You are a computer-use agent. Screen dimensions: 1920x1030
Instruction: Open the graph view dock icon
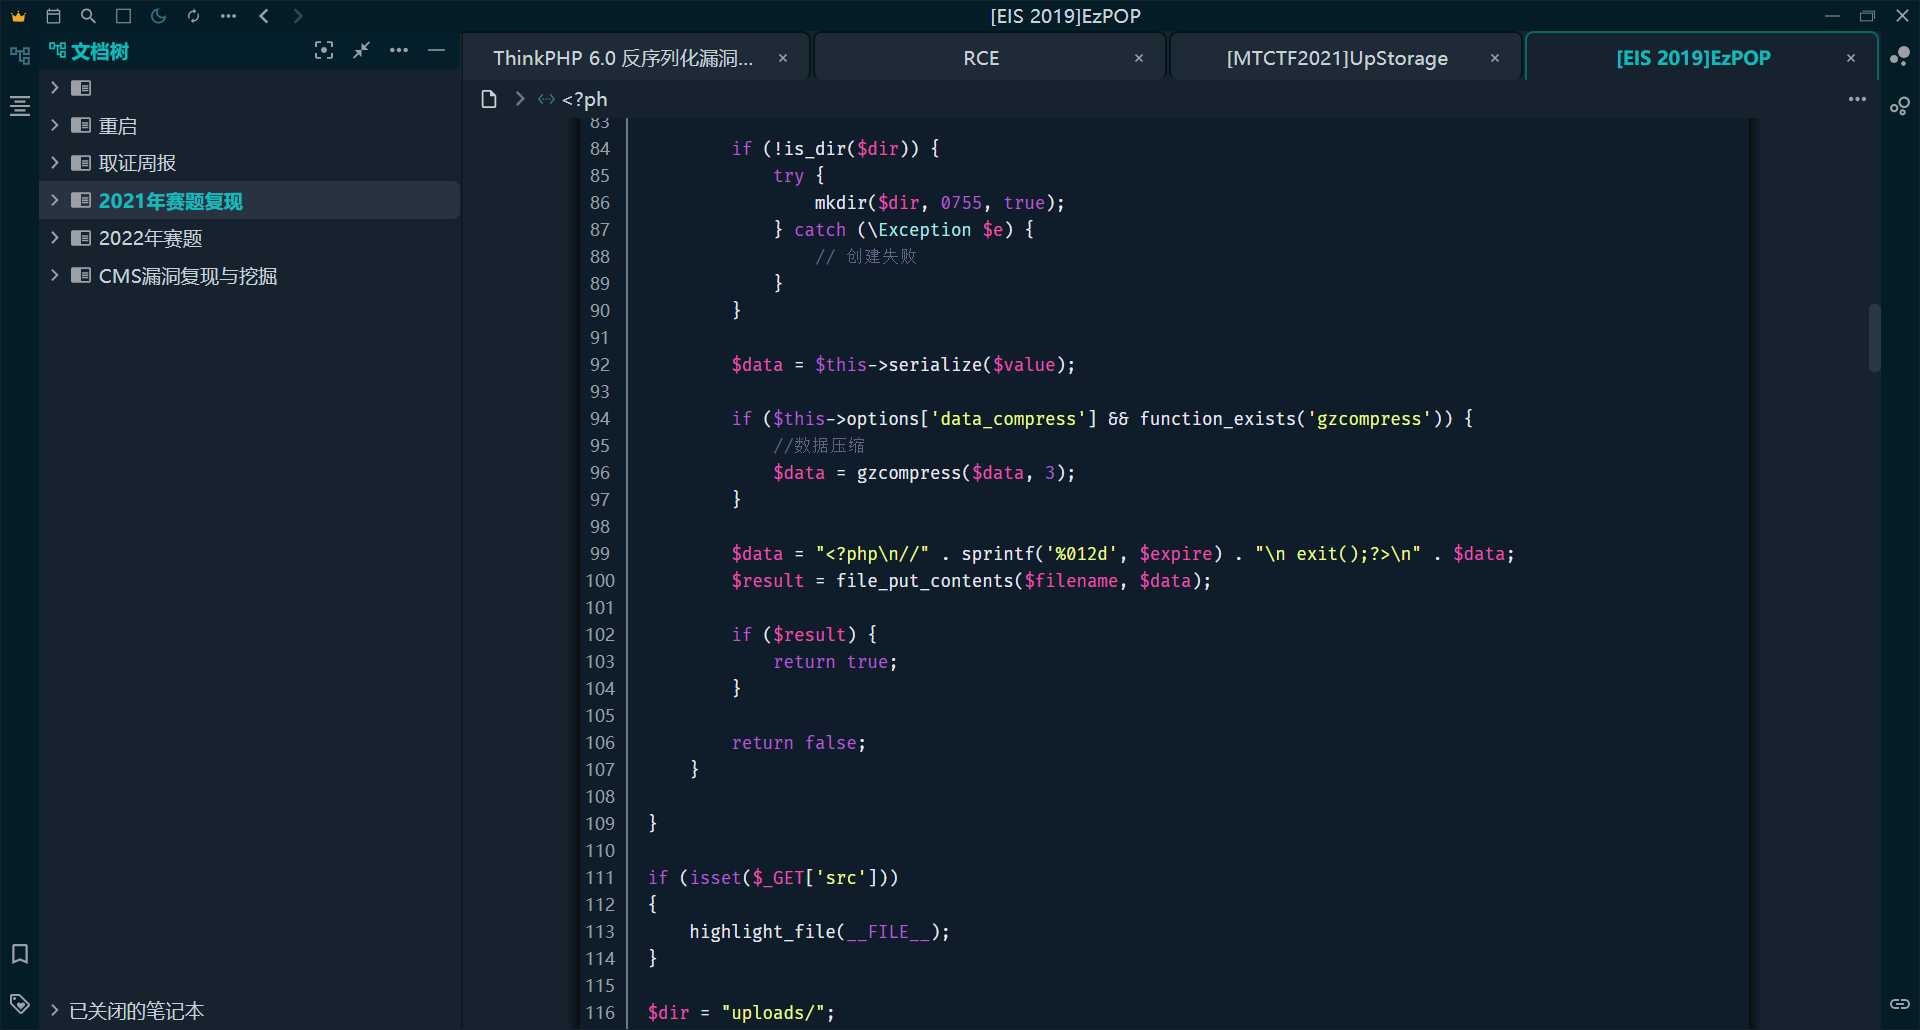pyautogui.click(x=1900, y=56)
